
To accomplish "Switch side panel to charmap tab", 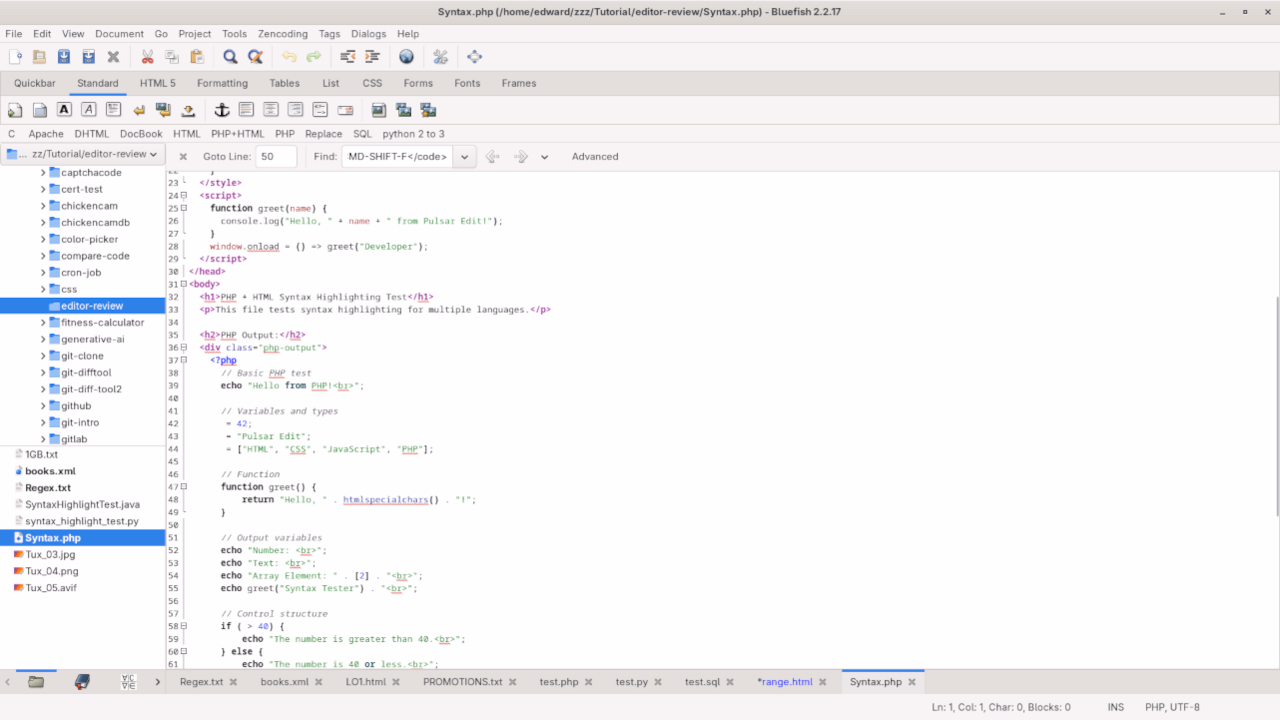I will (x=128, y=682).
